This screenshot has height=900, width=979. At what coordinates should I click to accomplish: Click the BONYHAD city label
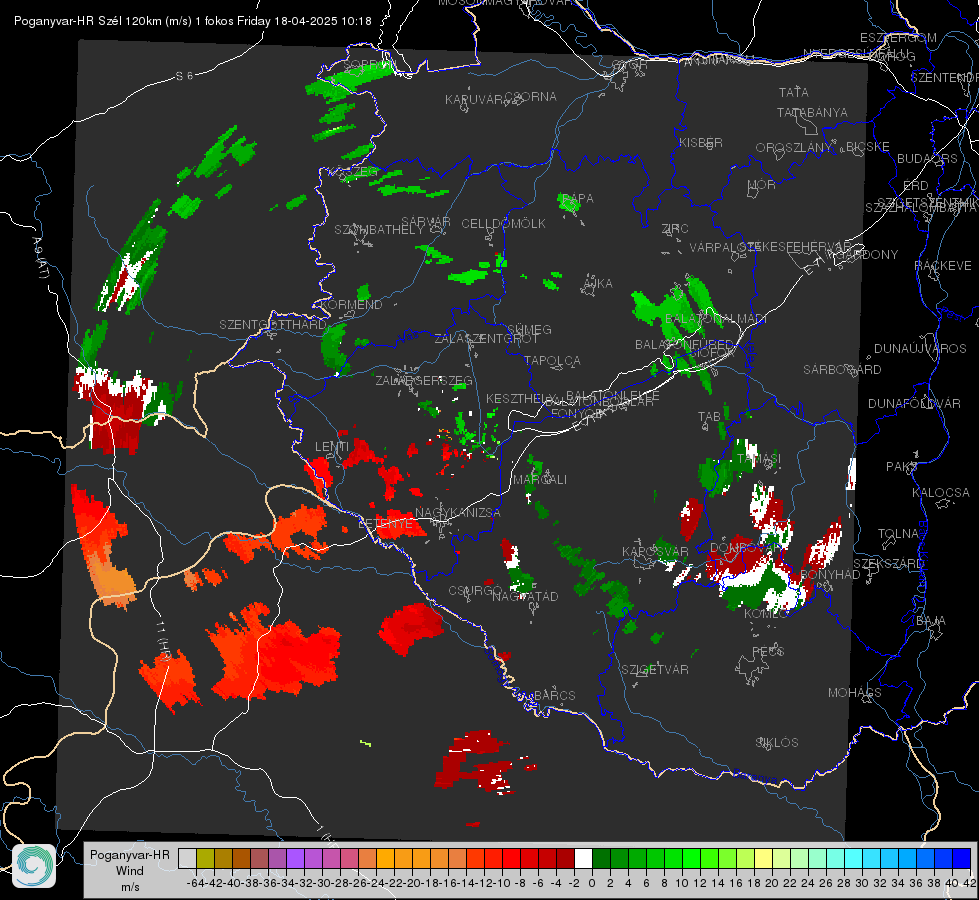coord(830,573)
